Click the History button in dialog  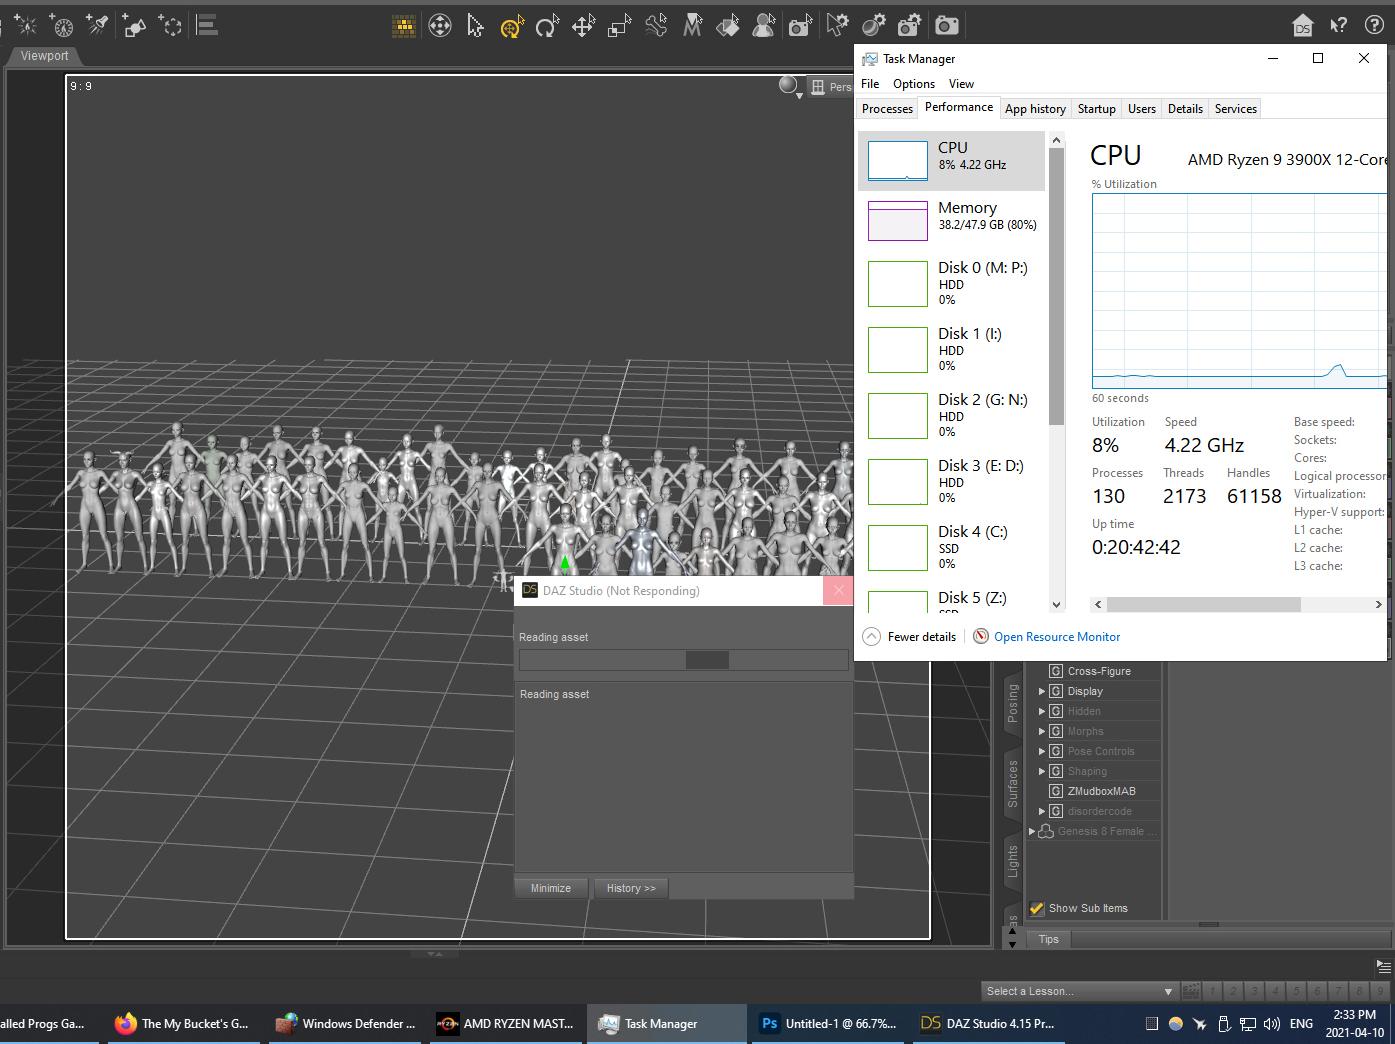(630, 888)
